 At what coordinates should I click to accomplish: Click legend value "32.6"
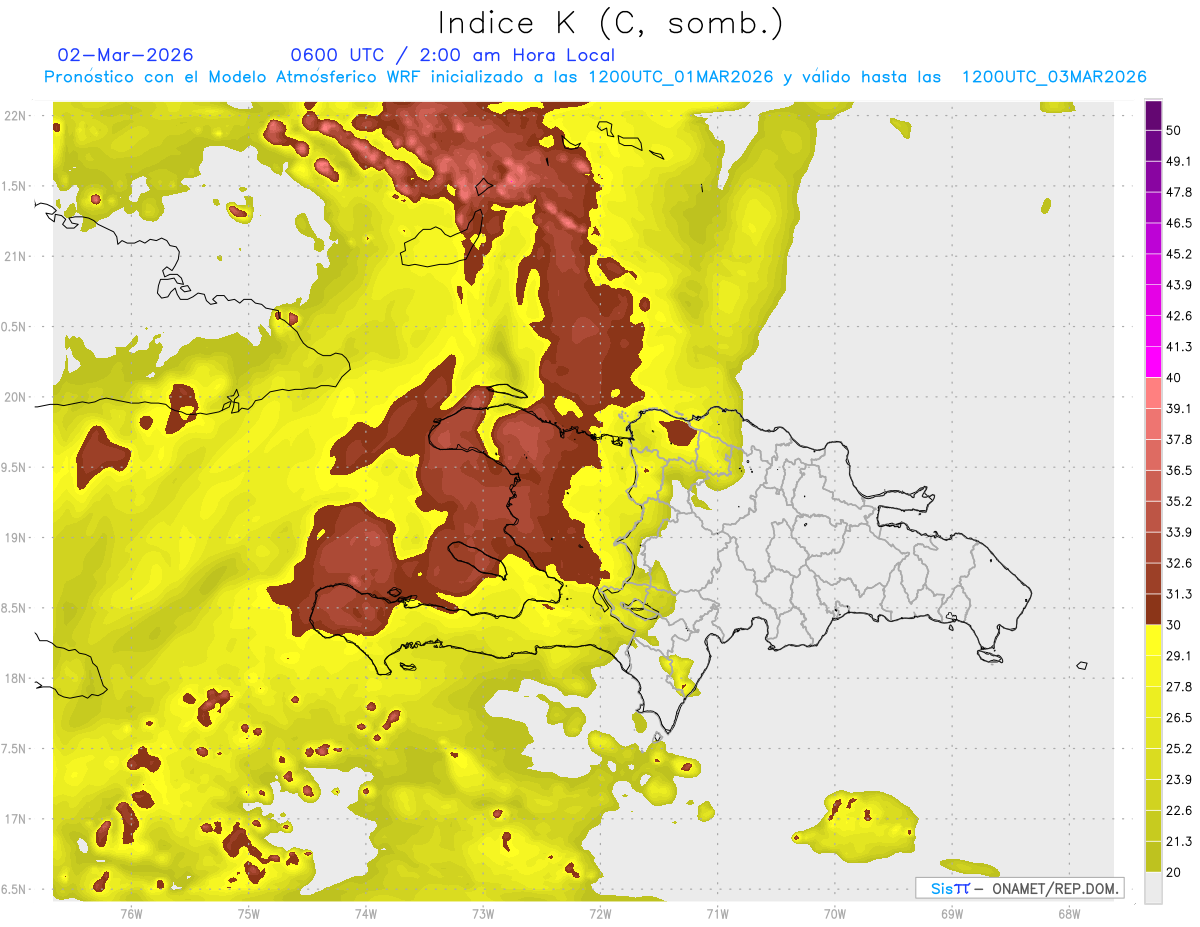click(x=1179, y=563)
